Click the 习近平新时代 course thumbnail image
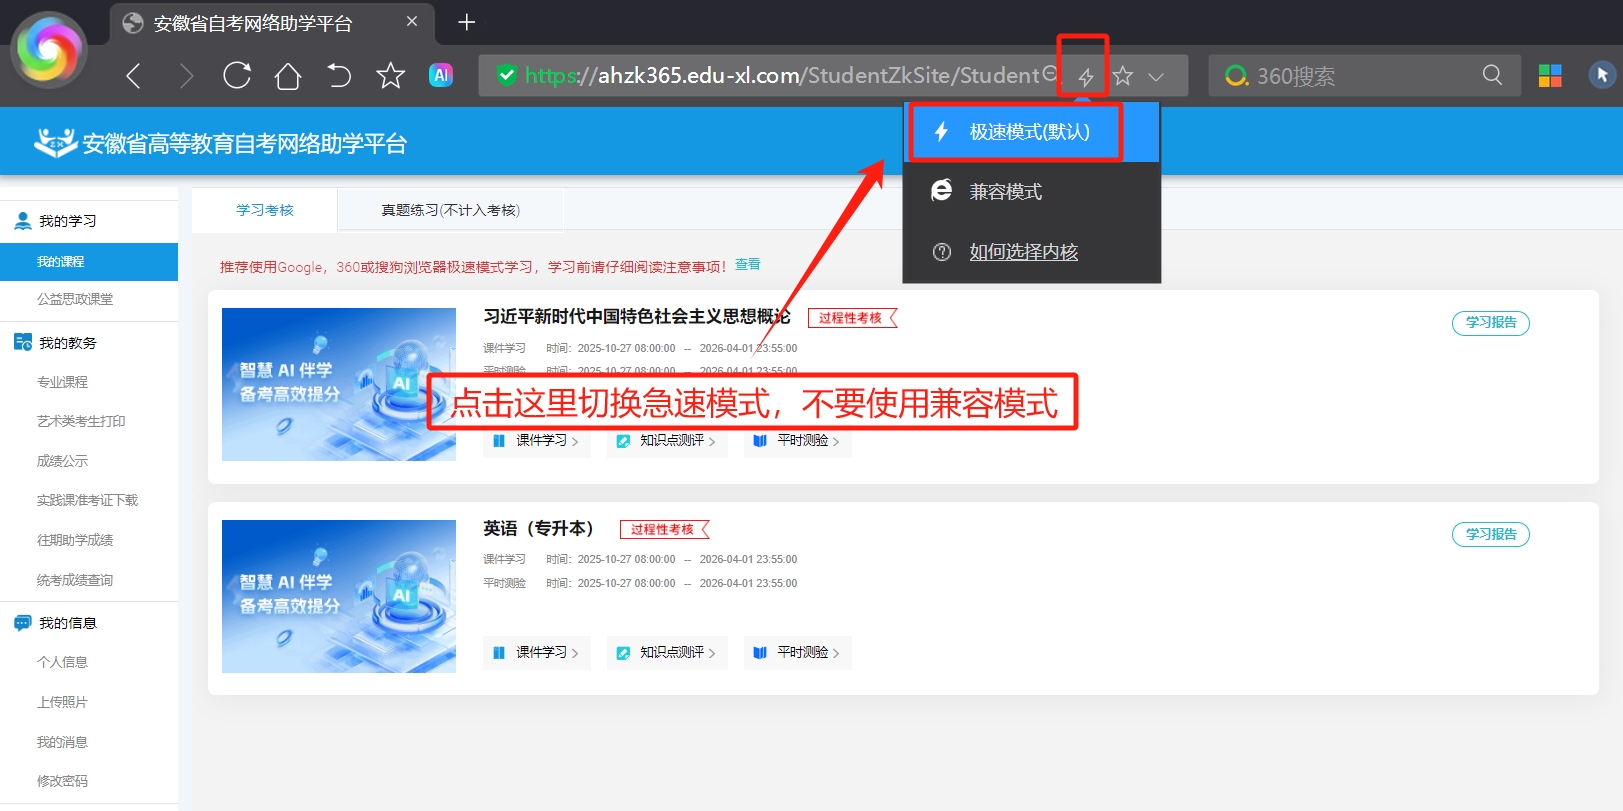This screenshot has width=1623, height=811. 339,384
